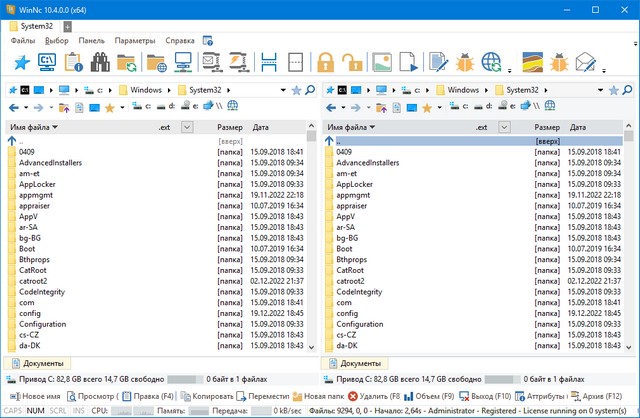Click the orange padlock encrypt icon

point(324,63)
